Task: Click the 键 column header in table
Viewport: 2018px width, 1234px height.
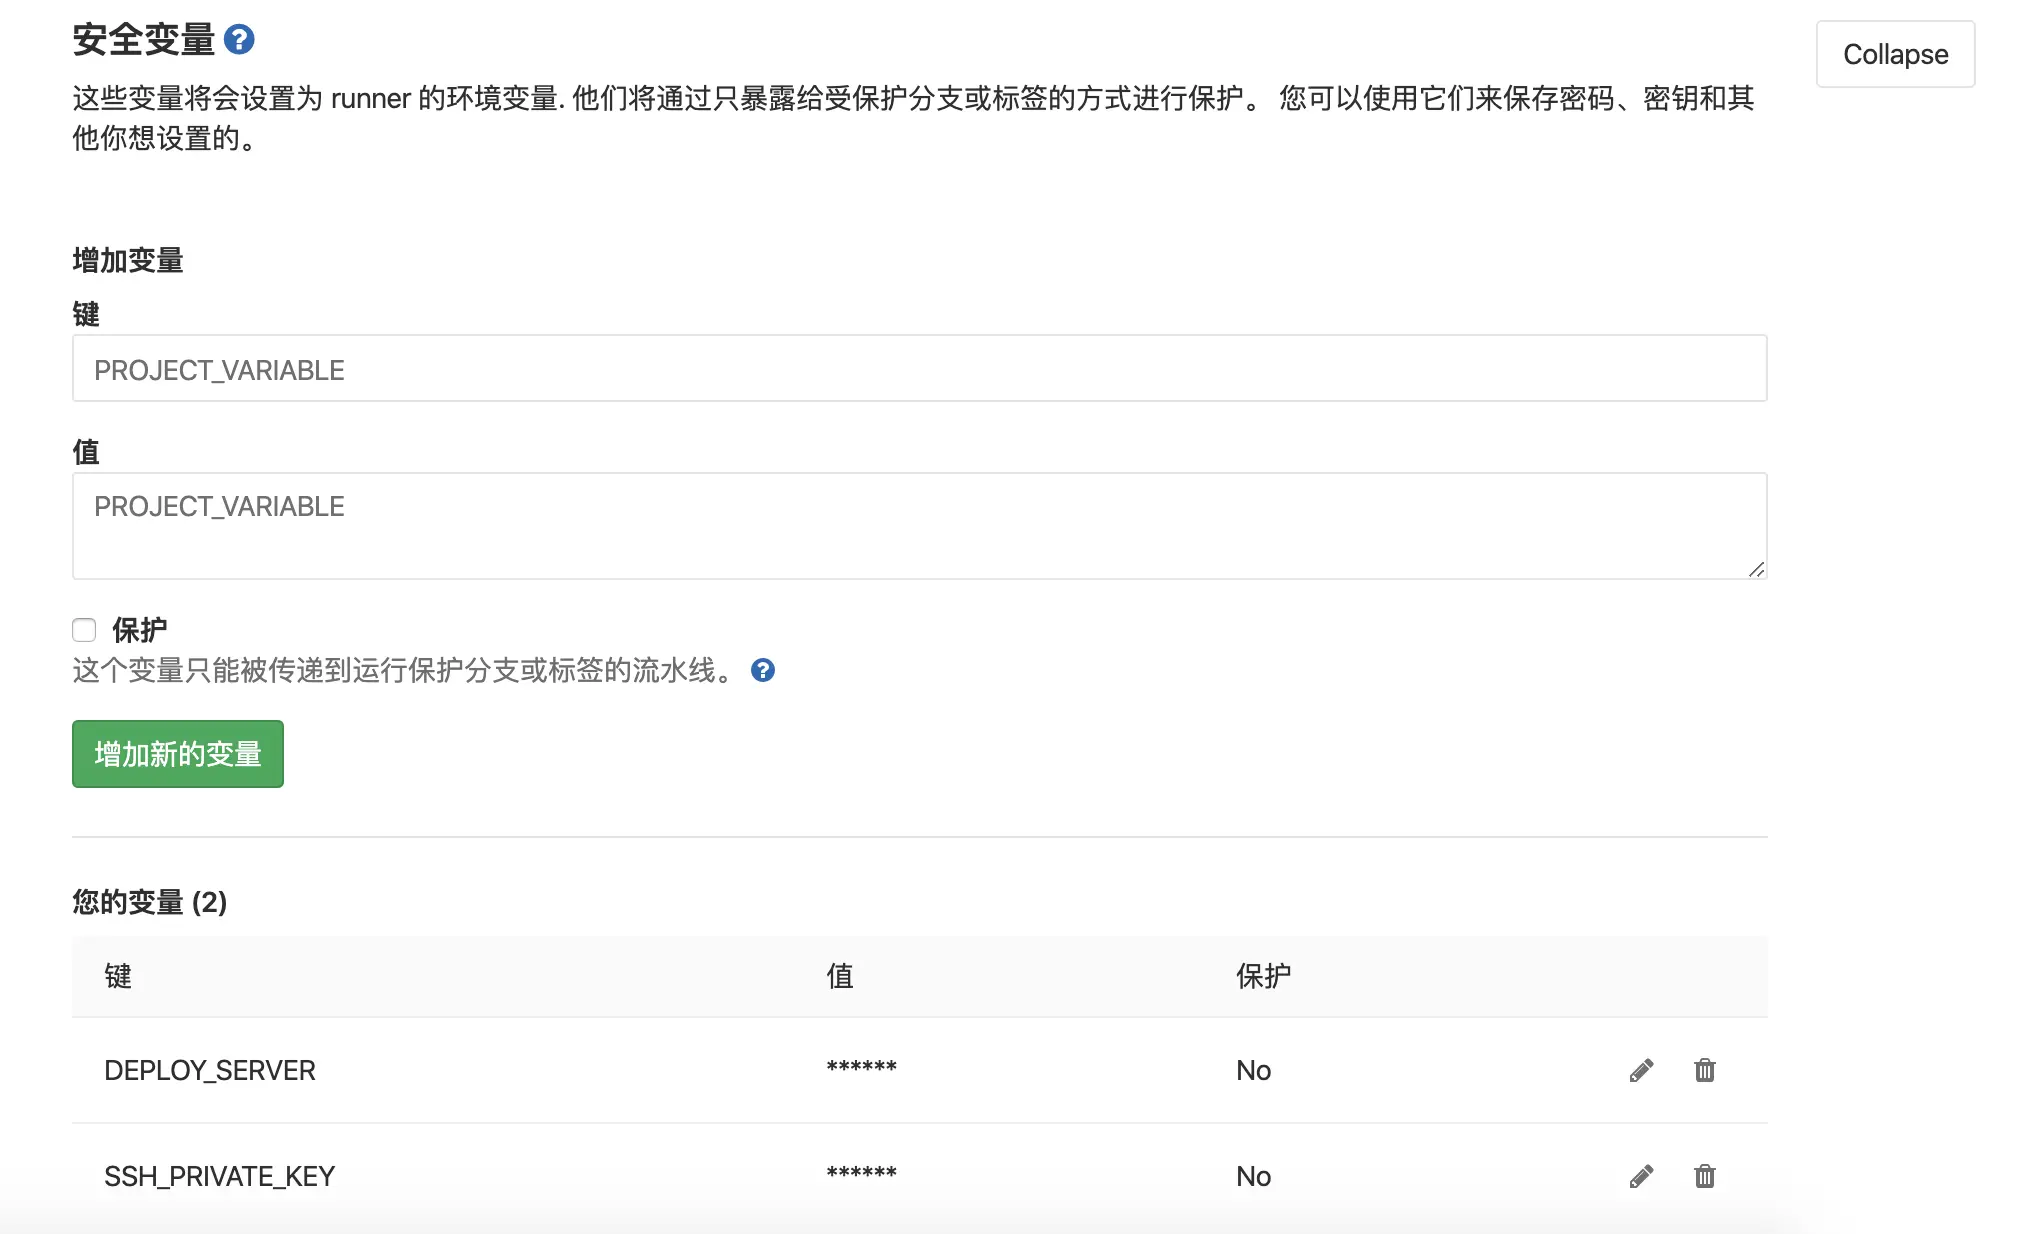Action: (118, 976)
